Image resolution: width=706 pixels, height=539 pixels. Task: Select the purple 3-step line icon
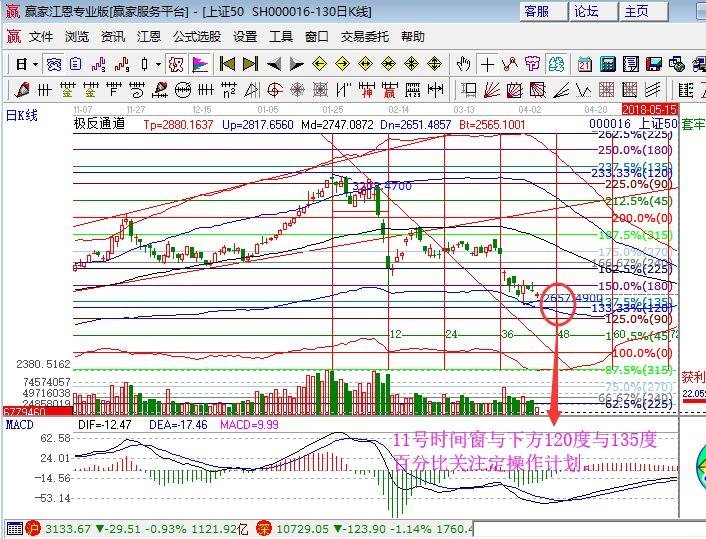click(99, 65)
